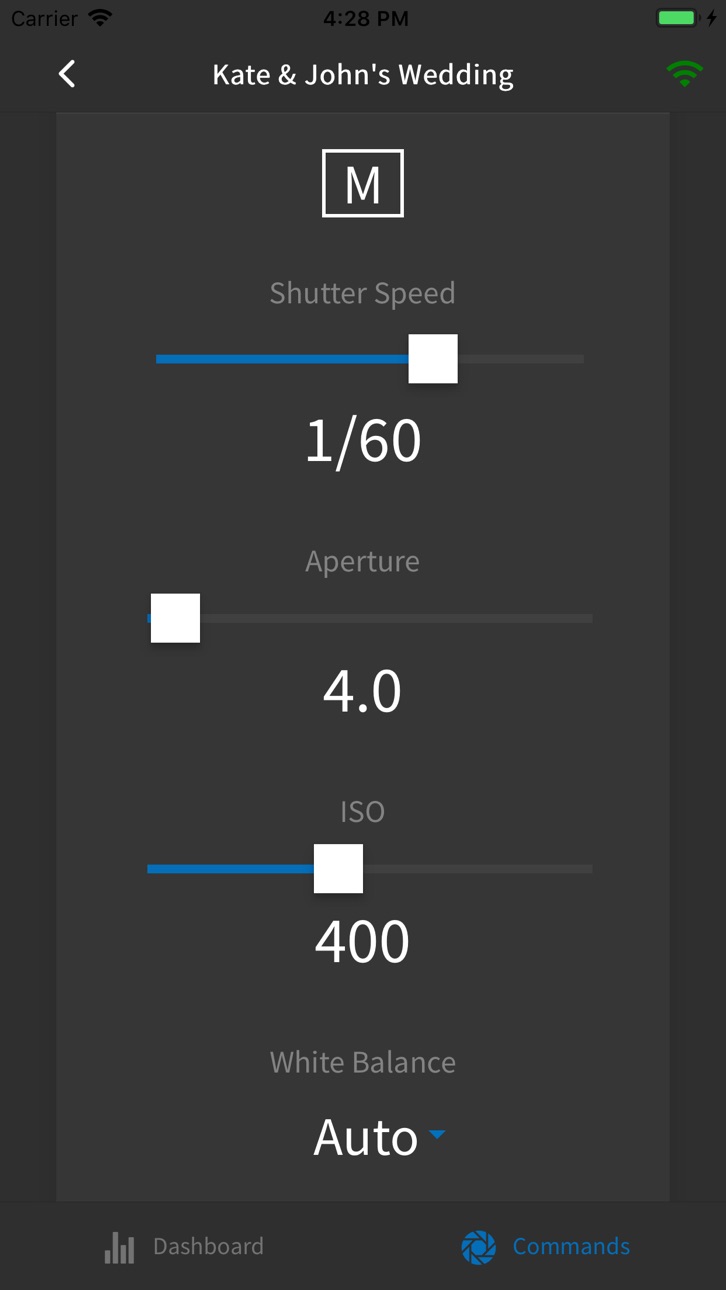Tap the carrier Wi-Fi status icon
The width and height of the screenshot is (726, 1290).
(x=100, y=18)
